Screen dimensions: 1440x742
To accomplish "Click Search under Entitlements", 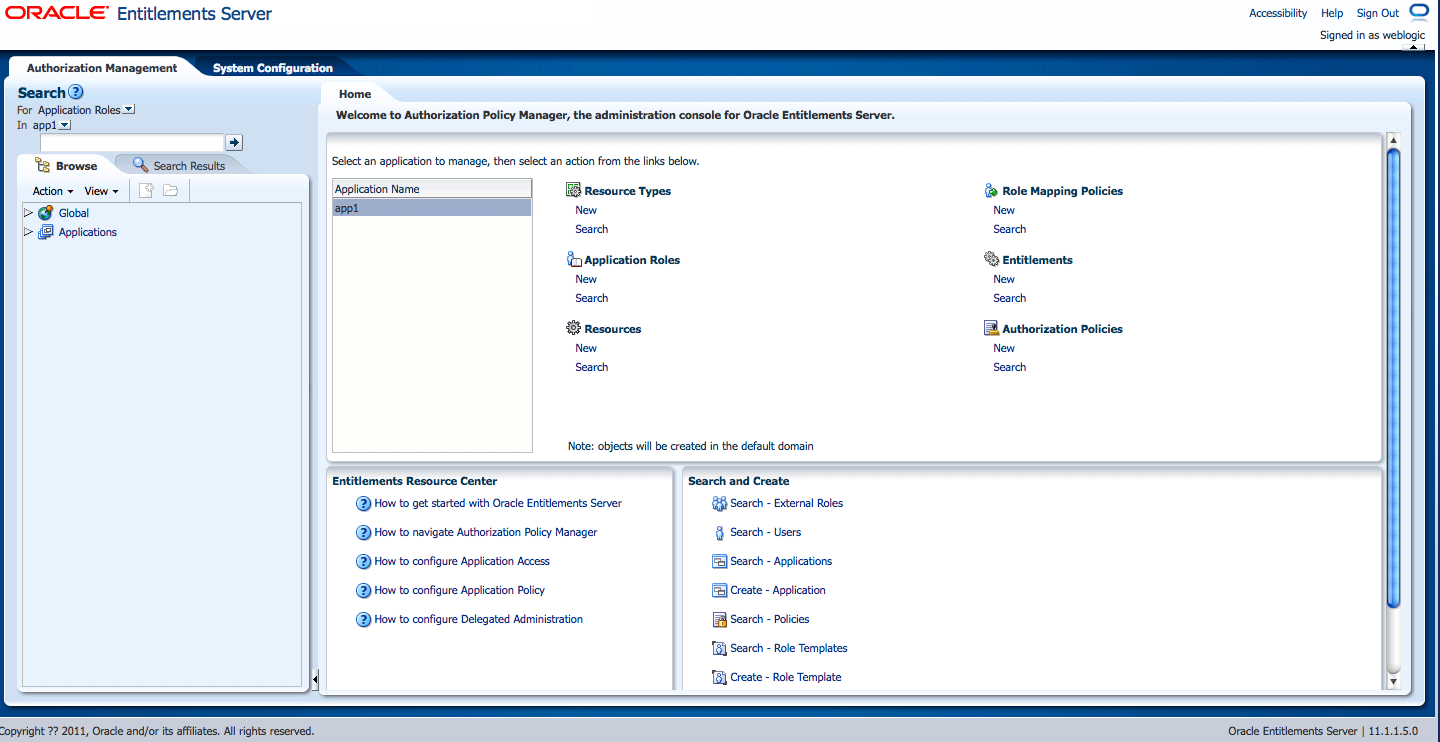I will click(1010, 298).
